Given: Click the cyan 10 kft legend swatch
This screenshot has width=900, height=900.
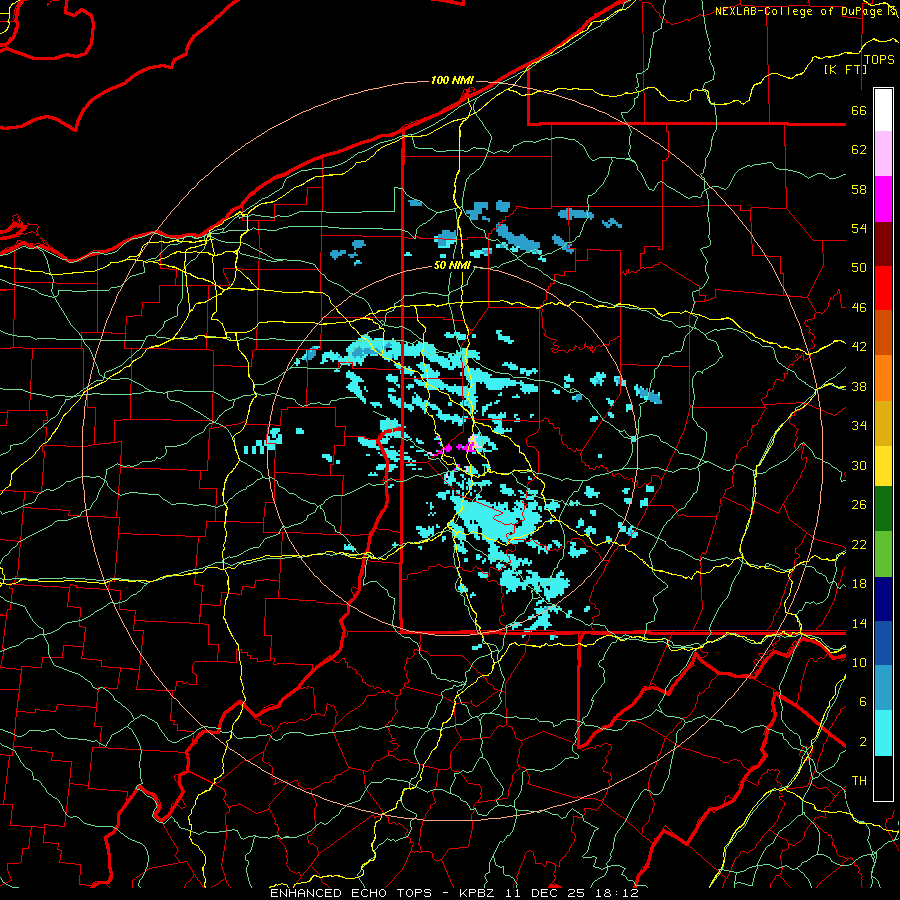Looking at the screenshot, I should [x=883, y=733].
